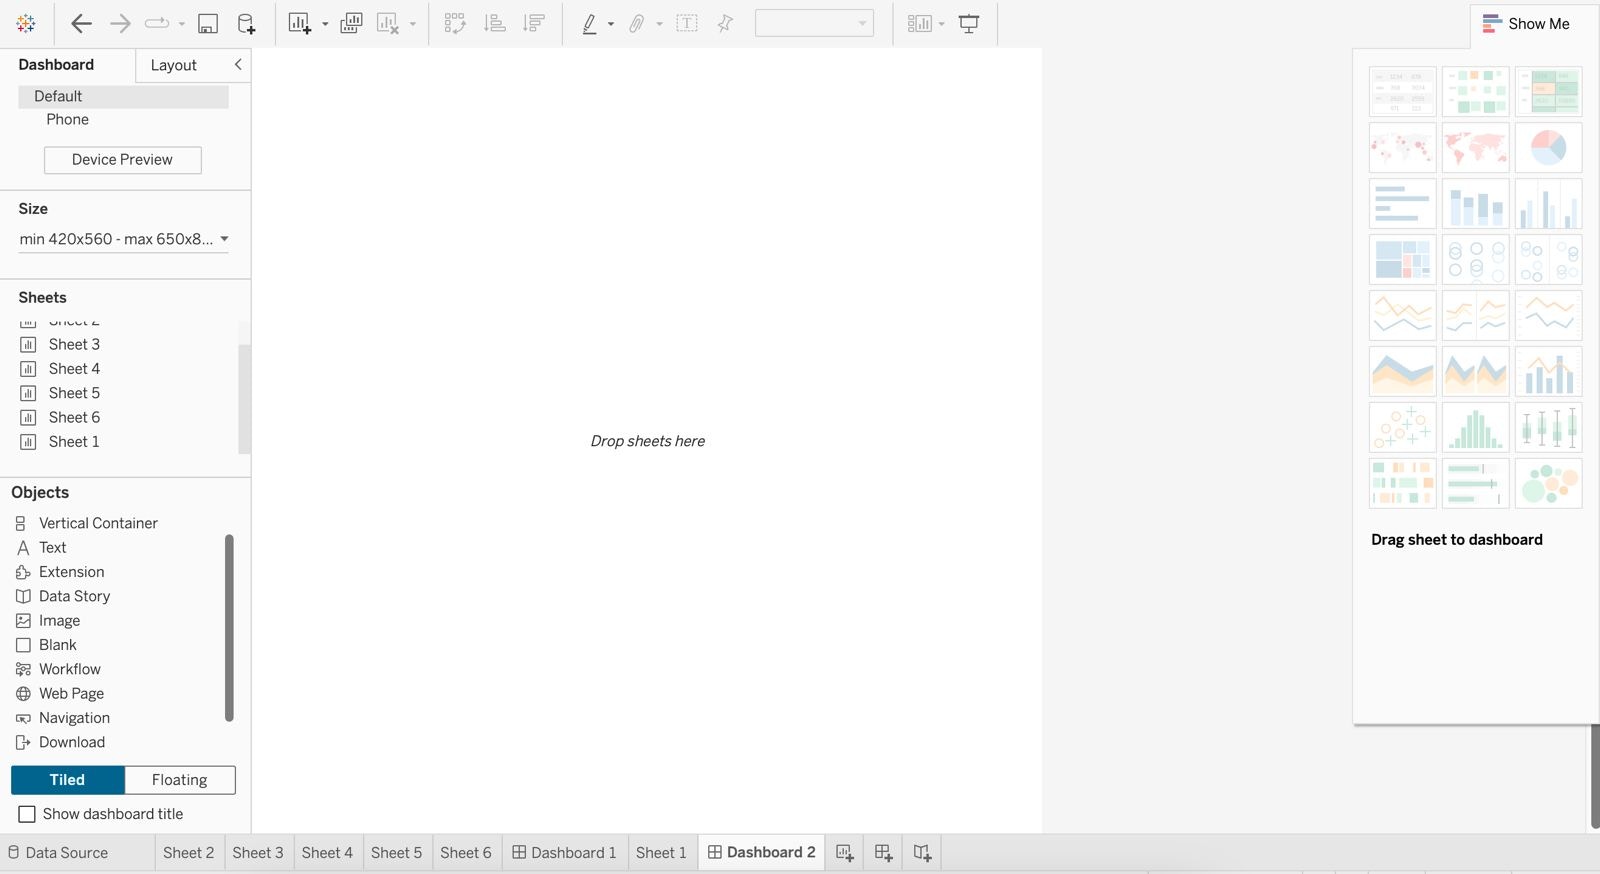Viewport: 1600px width, 874px height.
Task: Open the group members dropdown arrow
Action: [x=659, y=24]
